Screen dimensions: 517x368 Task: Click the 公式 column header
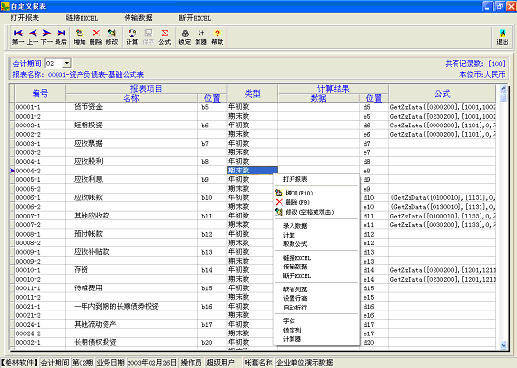[x=442, y=93]
